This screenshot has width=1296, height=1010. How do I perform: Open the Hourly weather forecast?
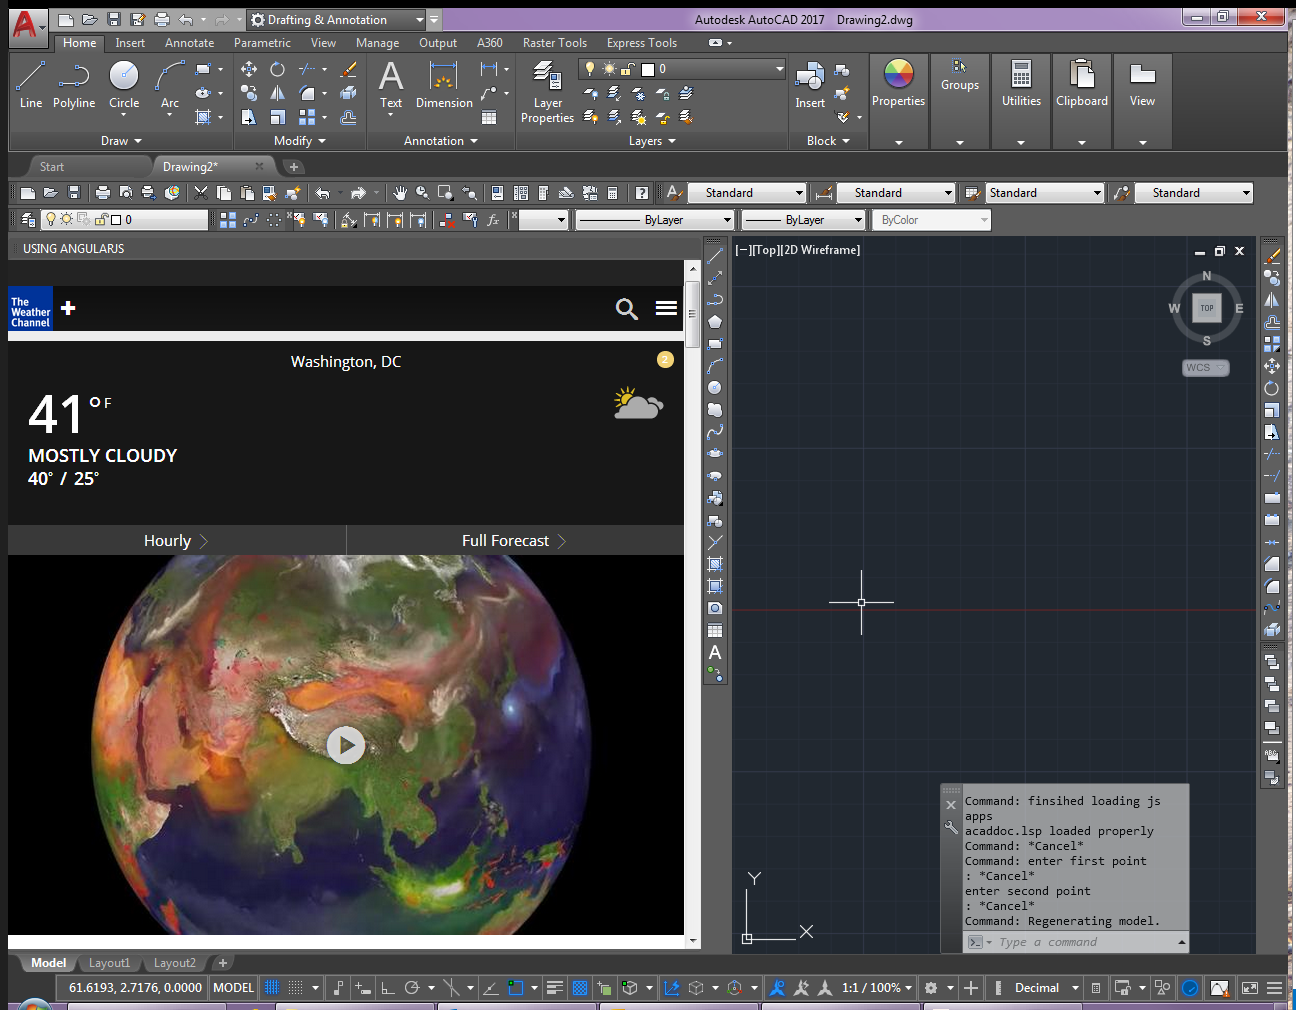pyautogui.click(x=167, y=540)
